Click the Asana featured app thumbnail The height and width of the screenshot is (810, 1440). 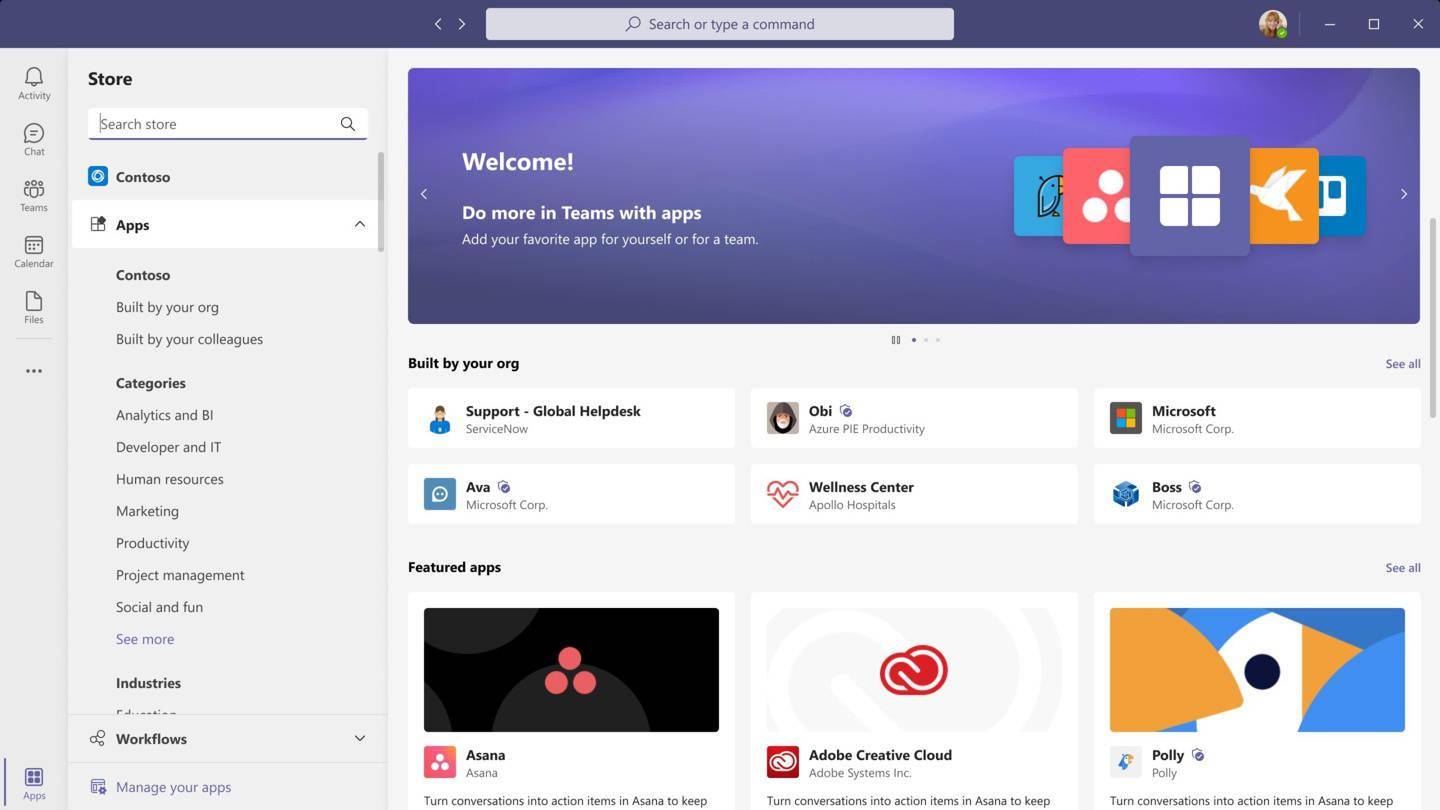coord(571,669)
